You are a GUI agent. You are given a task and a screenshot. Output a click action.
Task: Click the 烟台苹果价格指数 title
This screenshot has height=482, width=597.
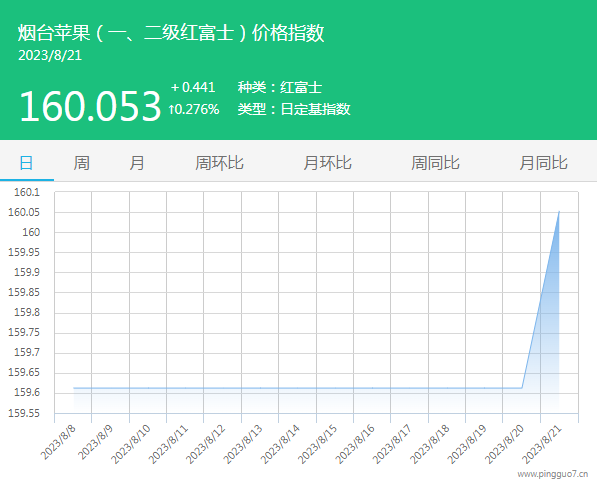[171, 32]
